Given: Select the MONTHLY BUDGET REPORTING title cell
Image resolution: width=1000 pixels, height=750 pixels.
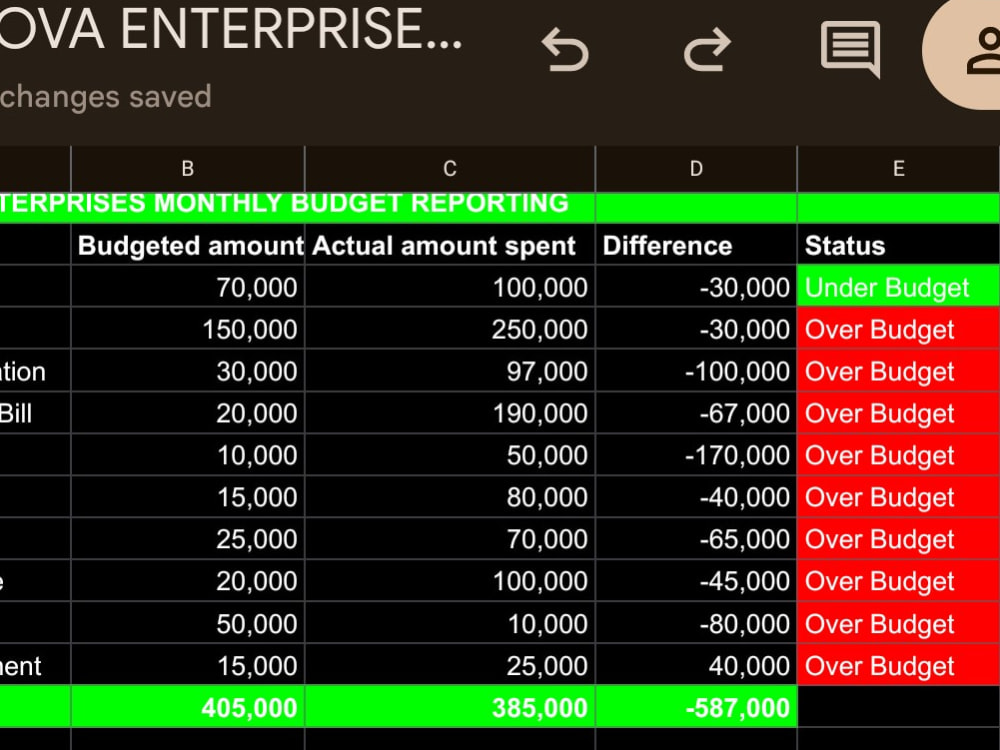Looking at the screenshot, I should (x=297, y=207).
